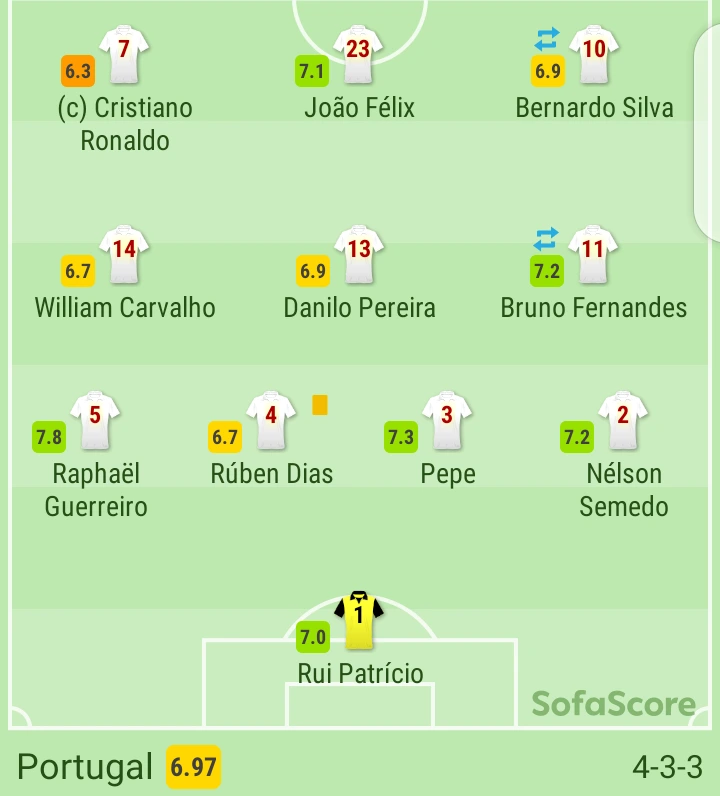
Task: Click Bernardo Silva's substitution arrows icon
Action: [546, 39]
